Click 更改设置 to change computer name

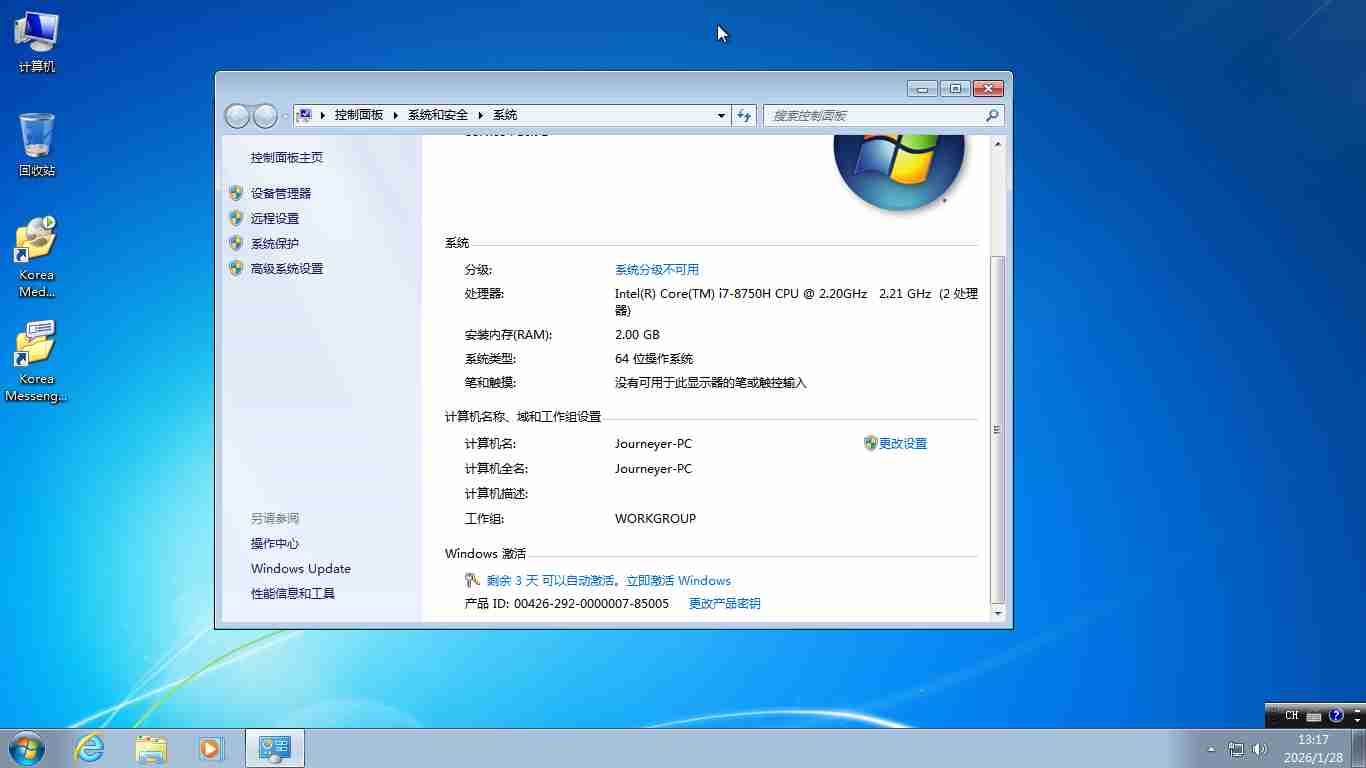902,443
